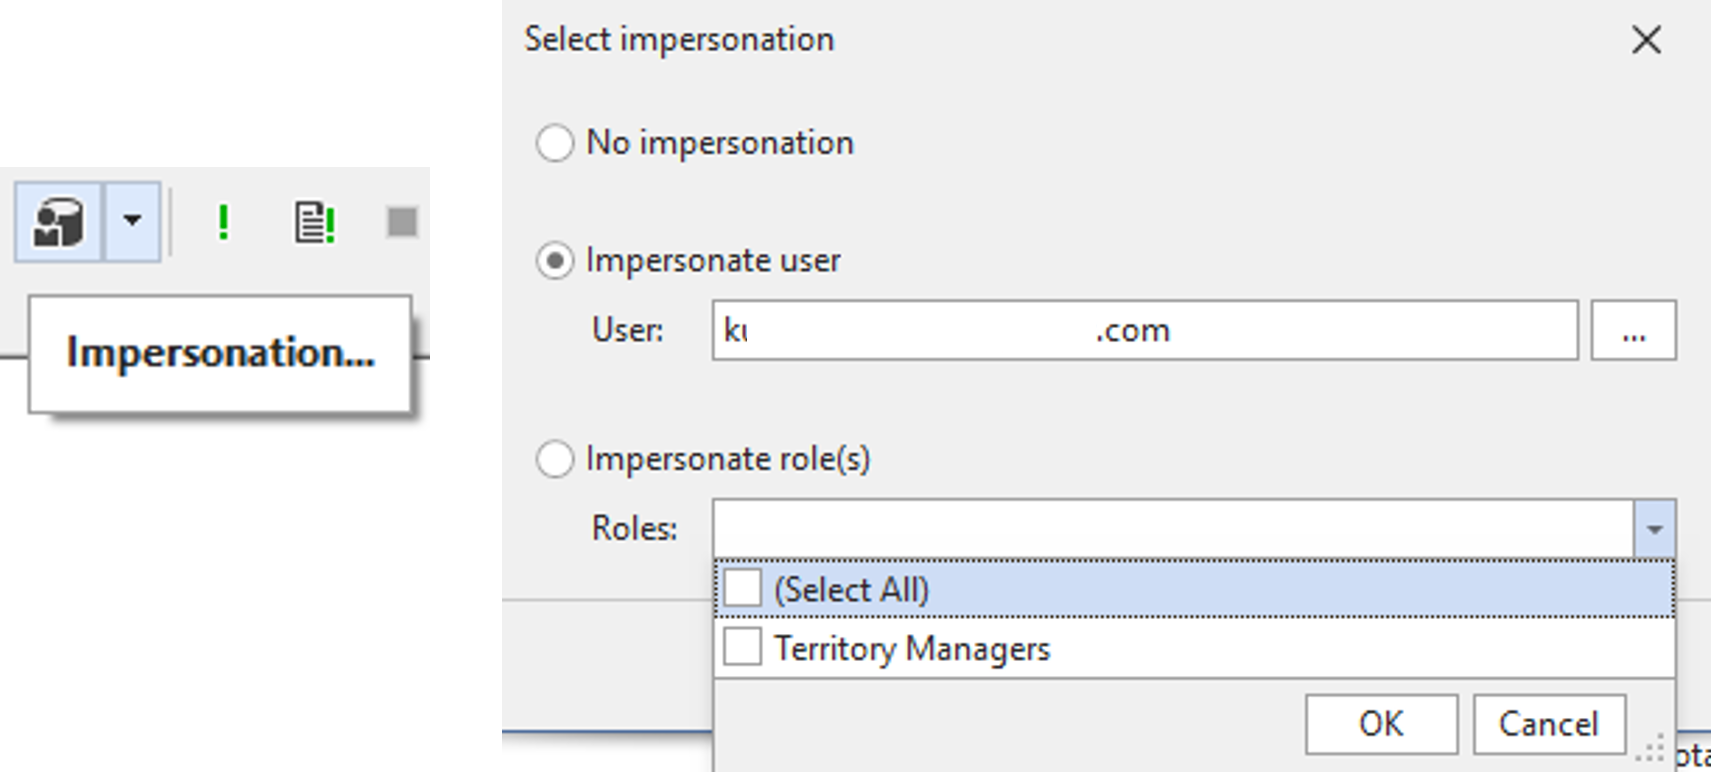Click the green exclamation Execute icon
The width and height of the screenshot is (1711, 772).
pos(223,221)
